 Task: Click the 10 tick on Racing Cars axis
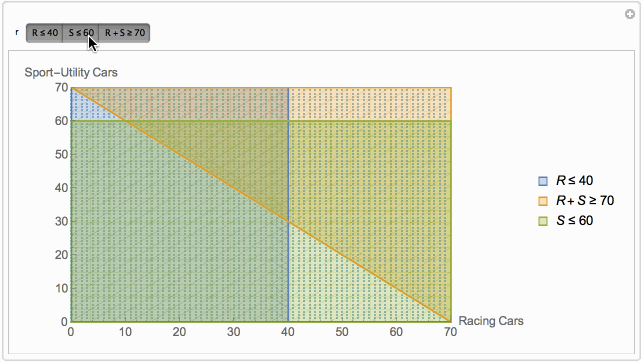[x=125, y=332]
